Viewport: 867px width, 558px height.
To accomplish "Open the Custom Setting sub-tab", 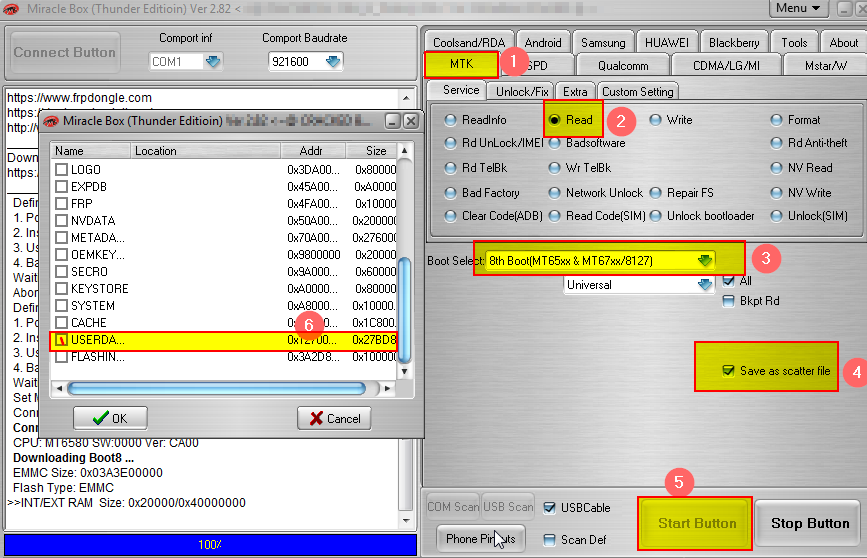I will click(x=638, y=91).
